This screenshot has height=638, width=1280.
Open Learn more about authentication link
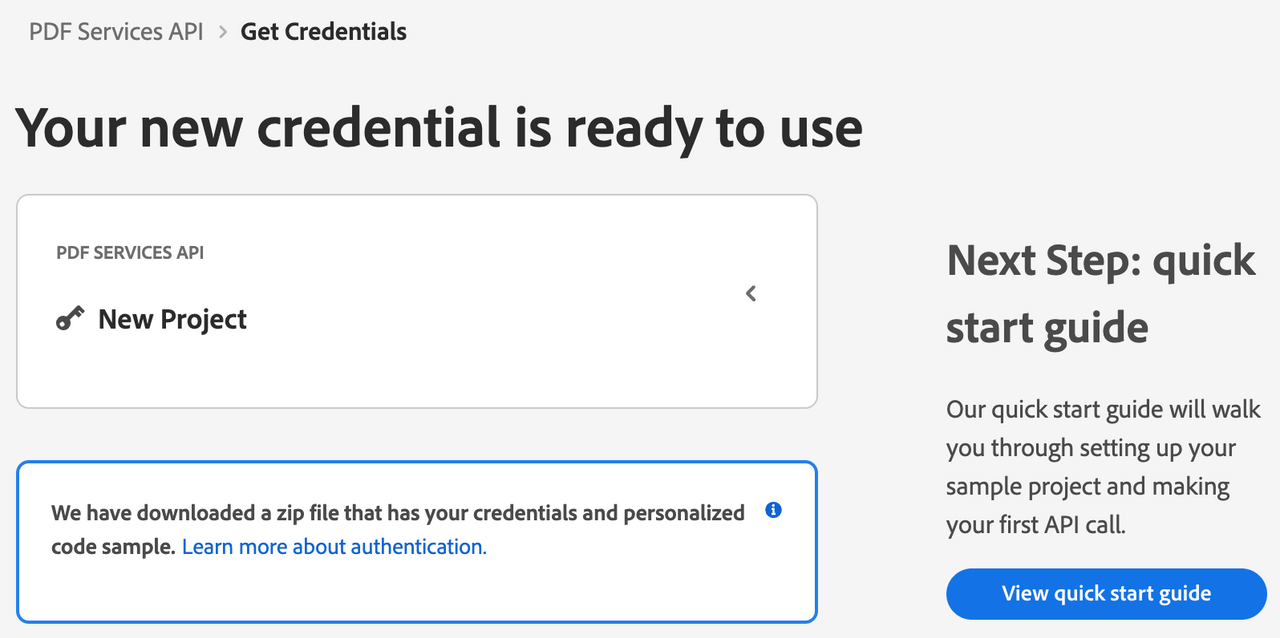pos(334,546)
